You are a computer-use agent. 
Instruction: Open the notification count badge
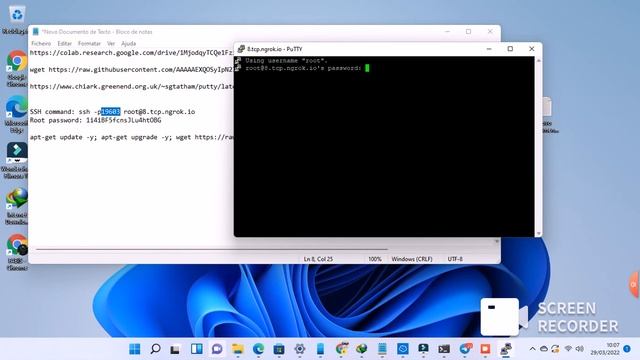(x=627, y=349)
